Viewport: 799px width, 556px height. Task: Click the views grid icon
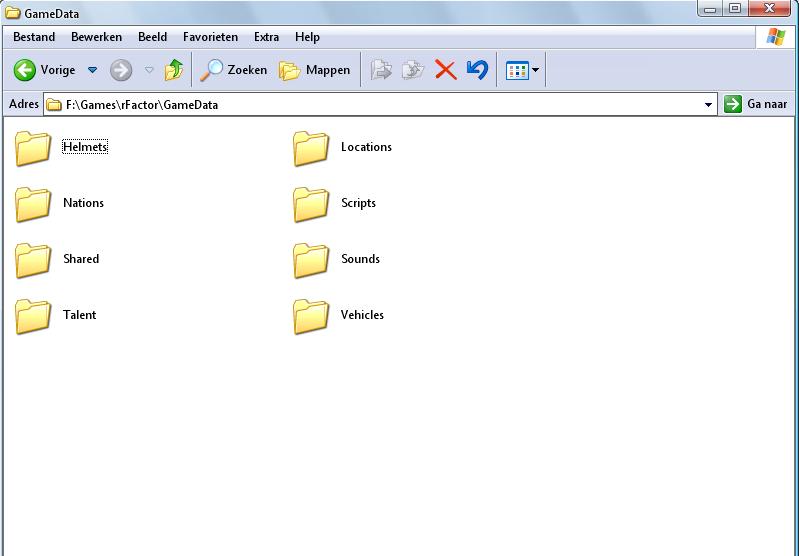[x=517, y=70]
